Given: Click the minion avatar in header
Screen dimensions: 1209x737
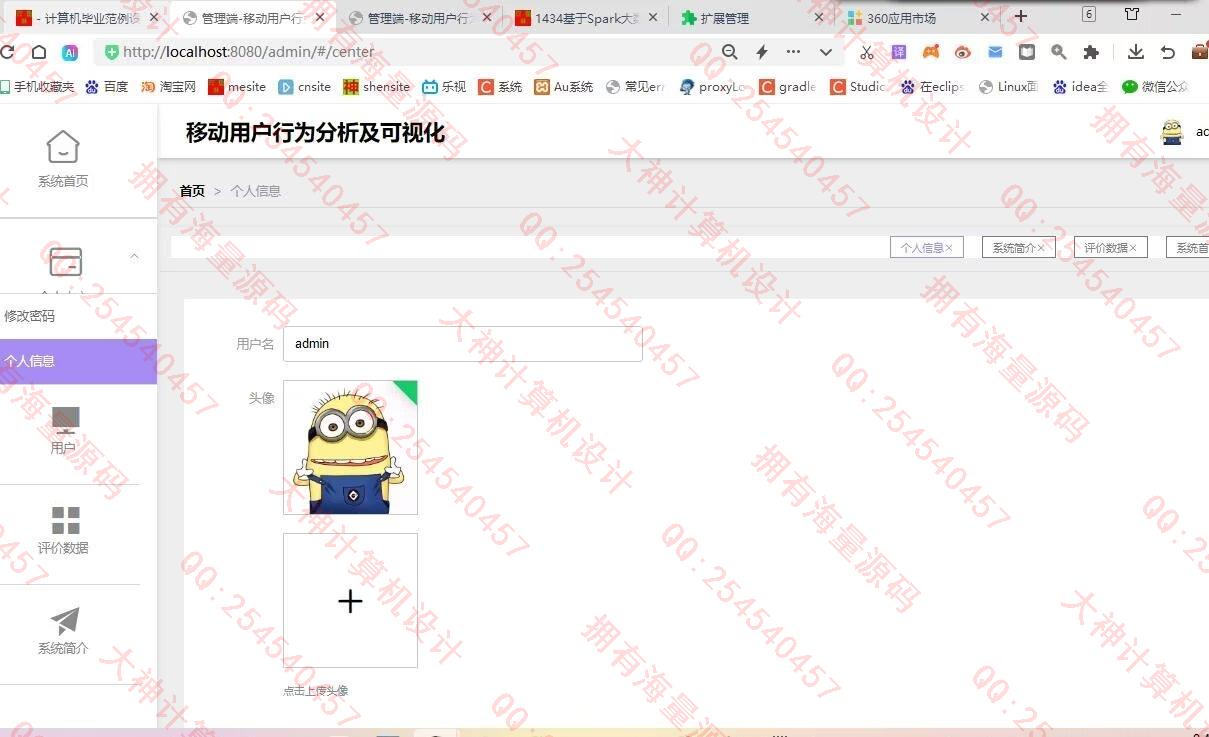Looking at the screenshot, I should [1172, 132].
